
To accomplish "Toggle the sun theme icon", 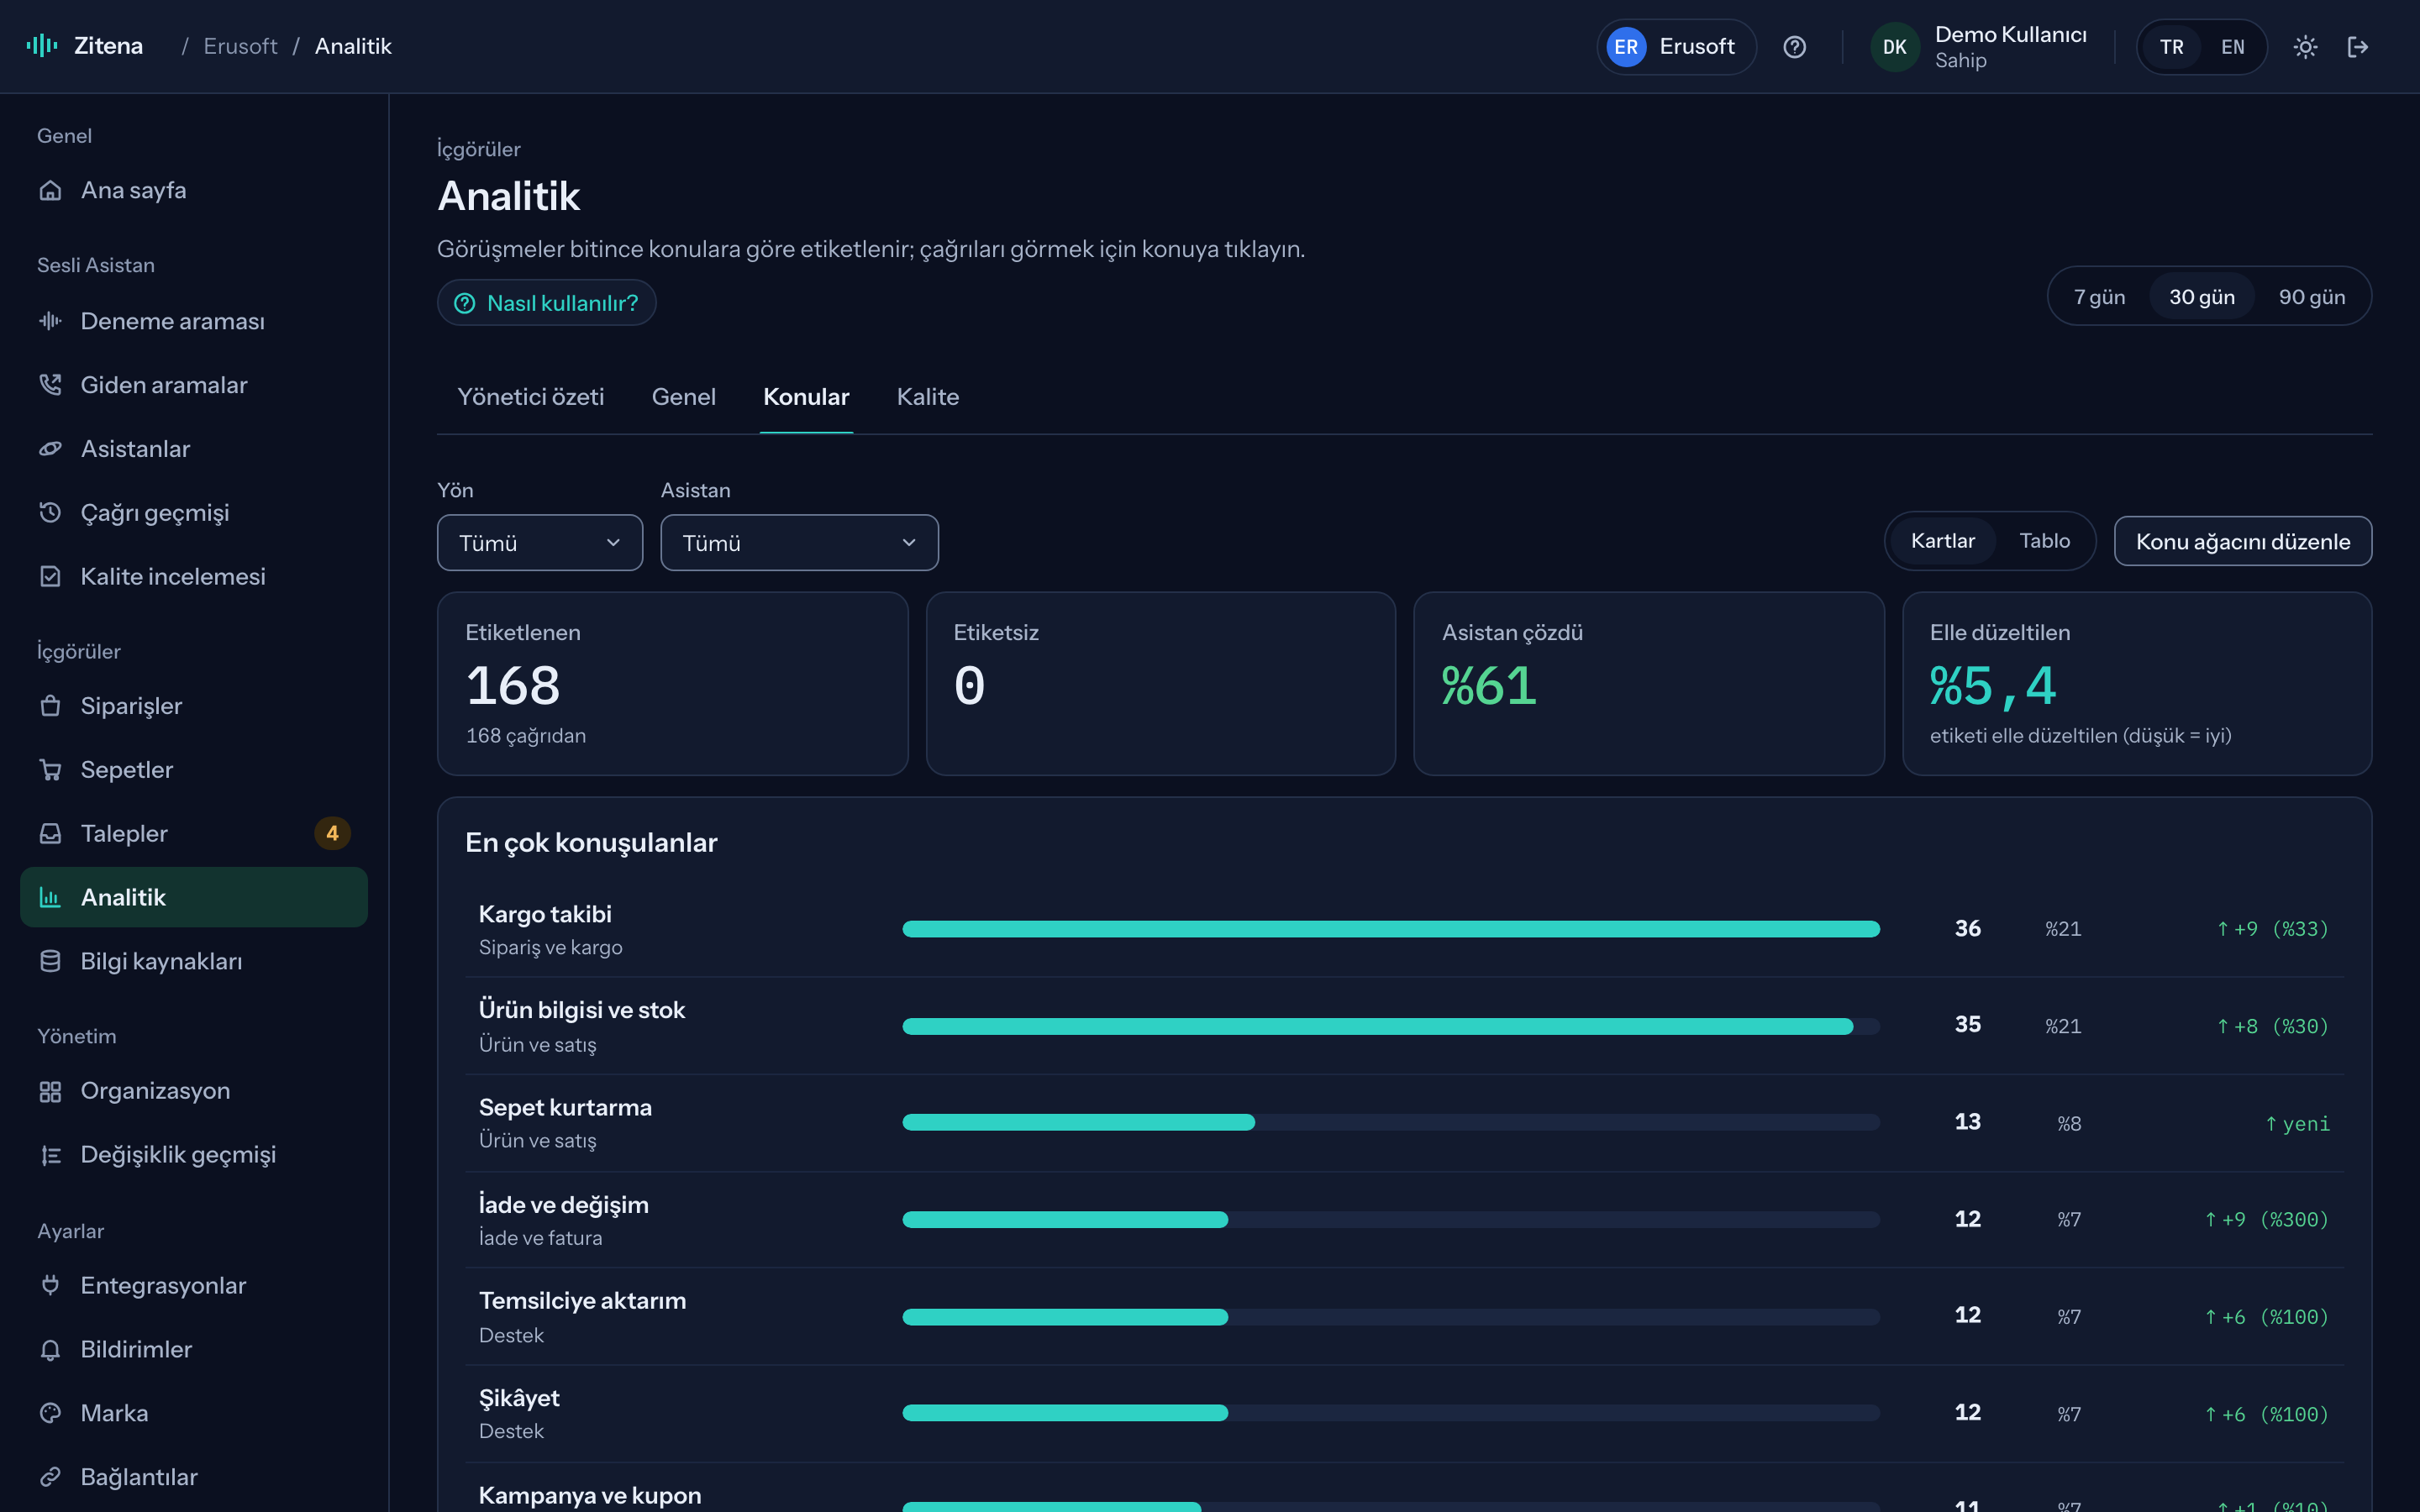I will (2305, 47).
